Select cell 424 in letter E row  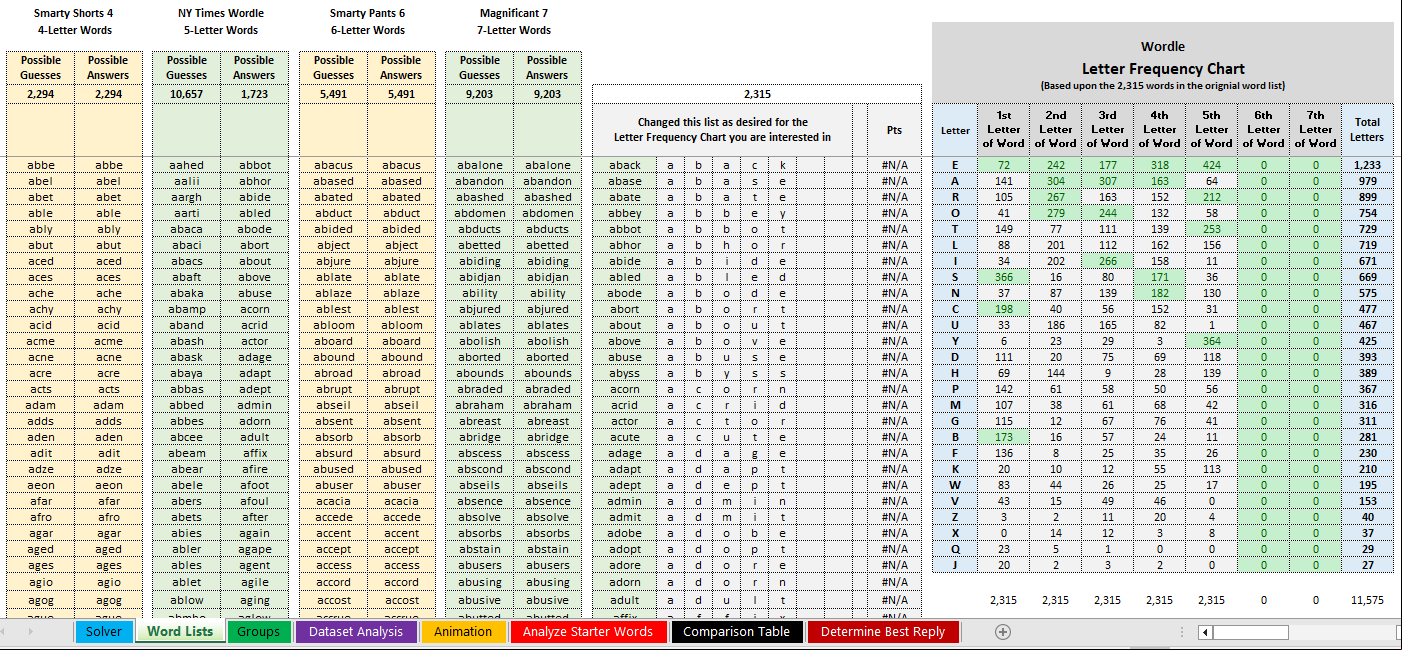1211,165
